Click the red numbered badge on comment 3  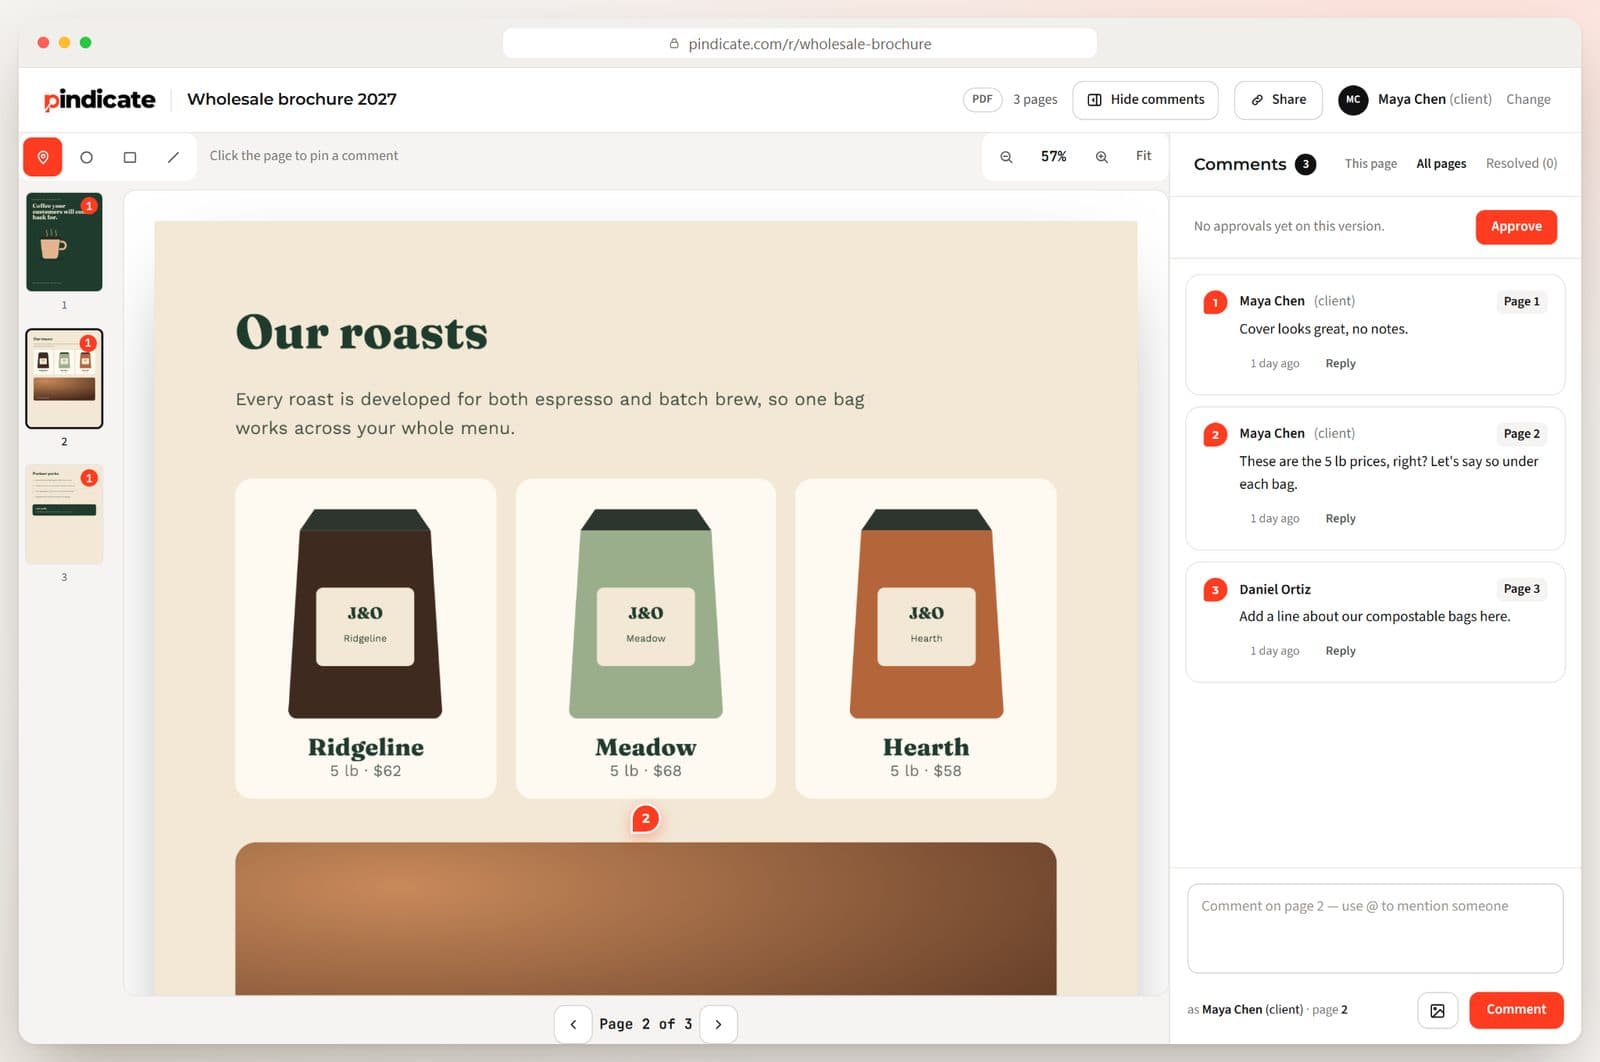pos(1215,590)
